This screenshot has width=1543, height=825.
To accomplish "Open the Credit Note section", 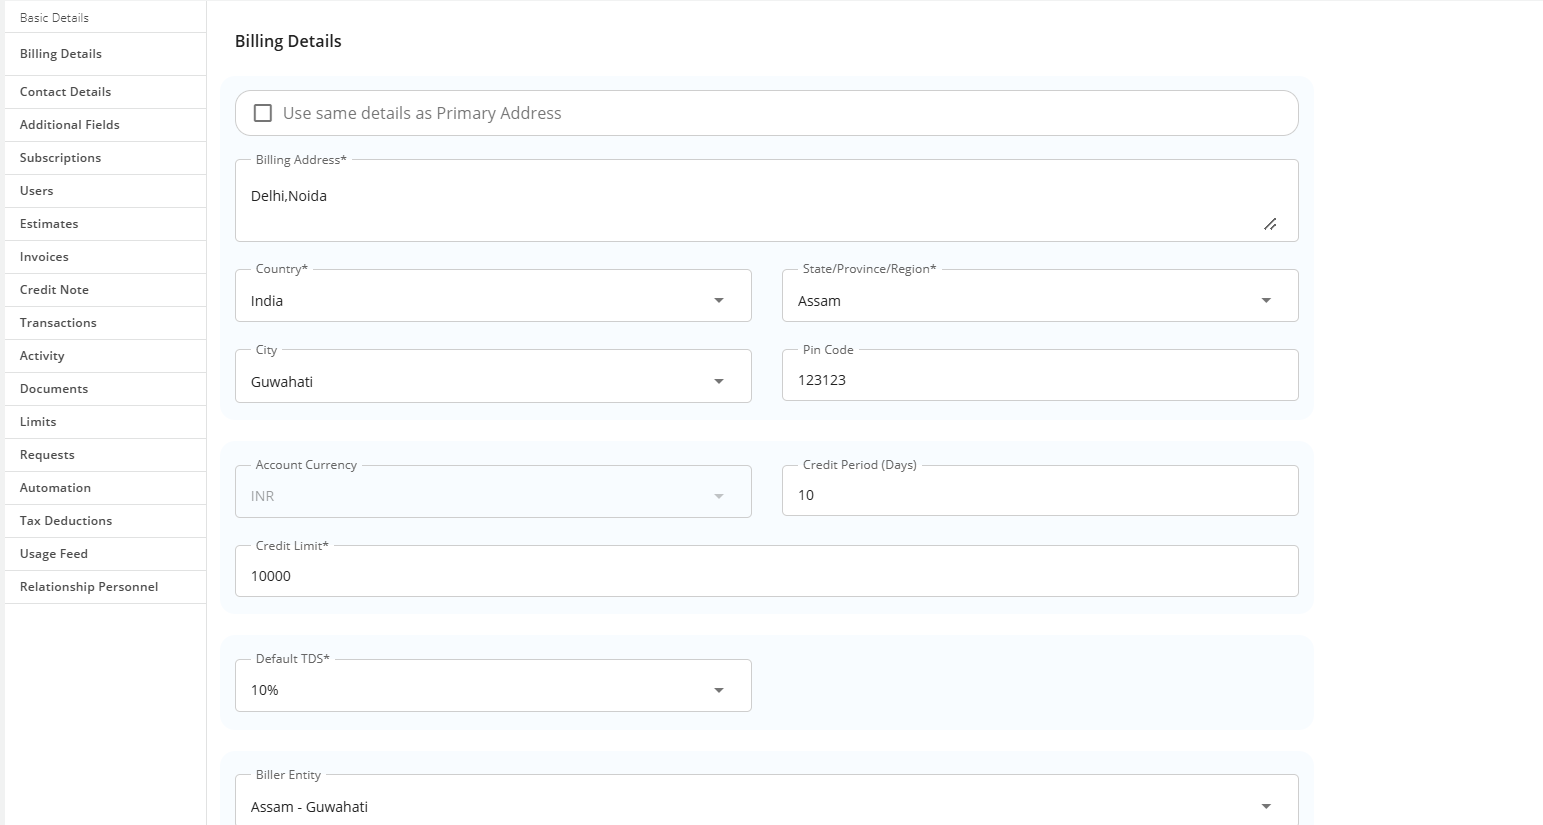I will (x=54, y=290).
